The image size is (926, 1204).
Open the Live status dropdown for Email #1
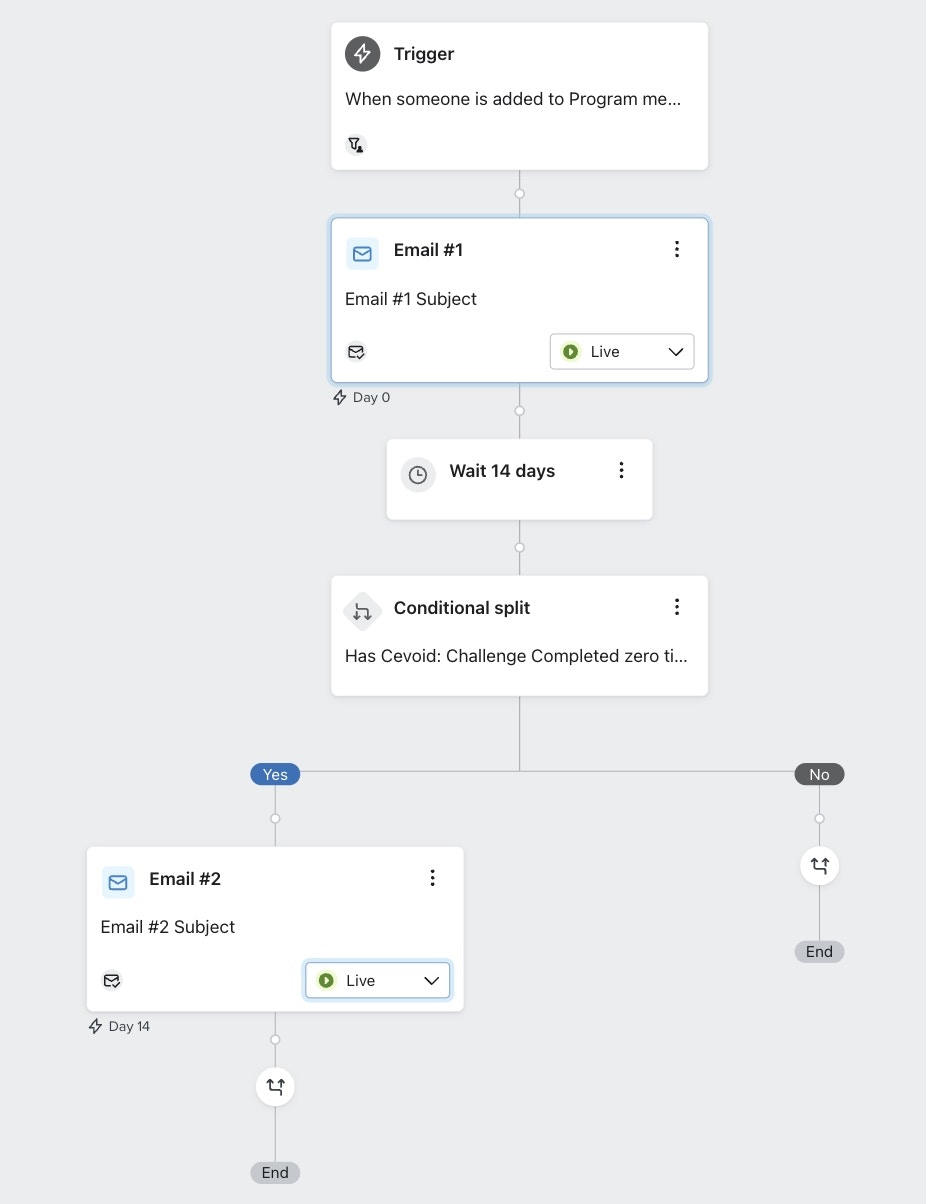coord(621,351)
